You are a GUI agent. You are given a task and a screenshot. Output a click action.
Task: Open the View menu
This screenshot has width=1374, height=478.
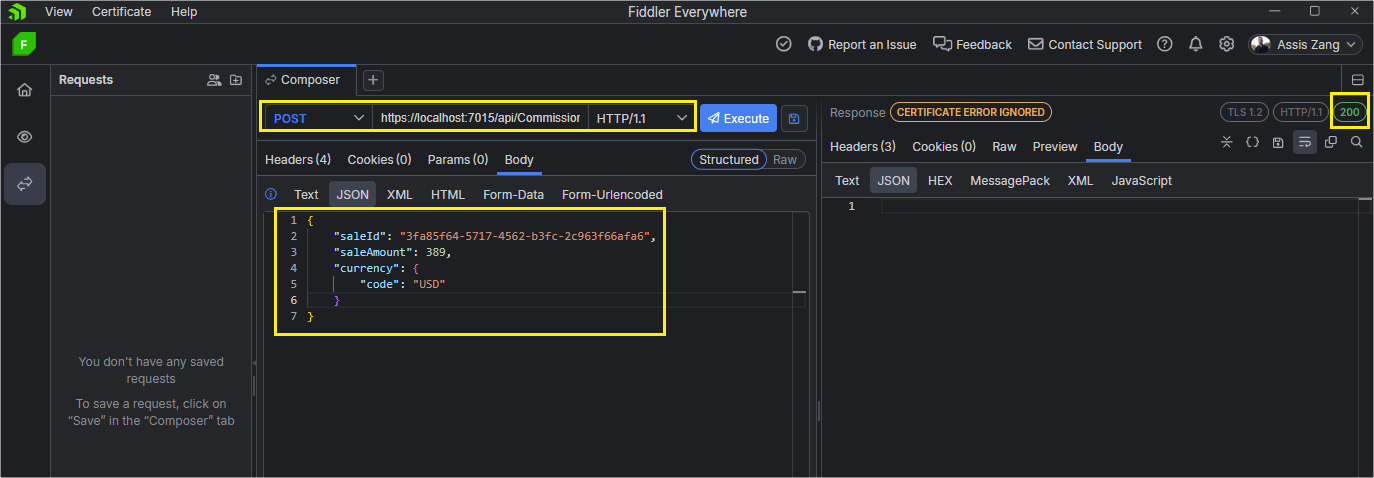(x=59, y=12)
